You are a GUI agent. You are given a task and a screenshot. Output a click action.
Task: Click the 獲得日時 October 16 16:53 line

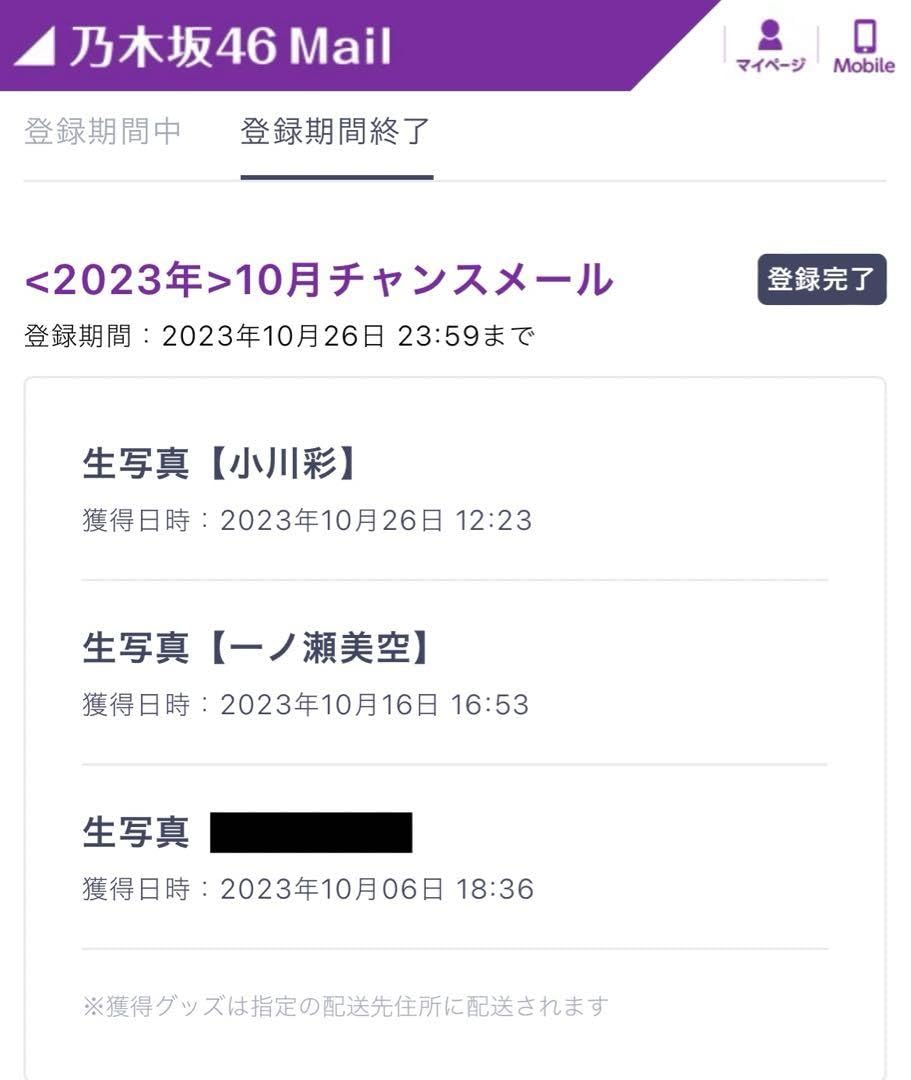click(x=305, y=704)
